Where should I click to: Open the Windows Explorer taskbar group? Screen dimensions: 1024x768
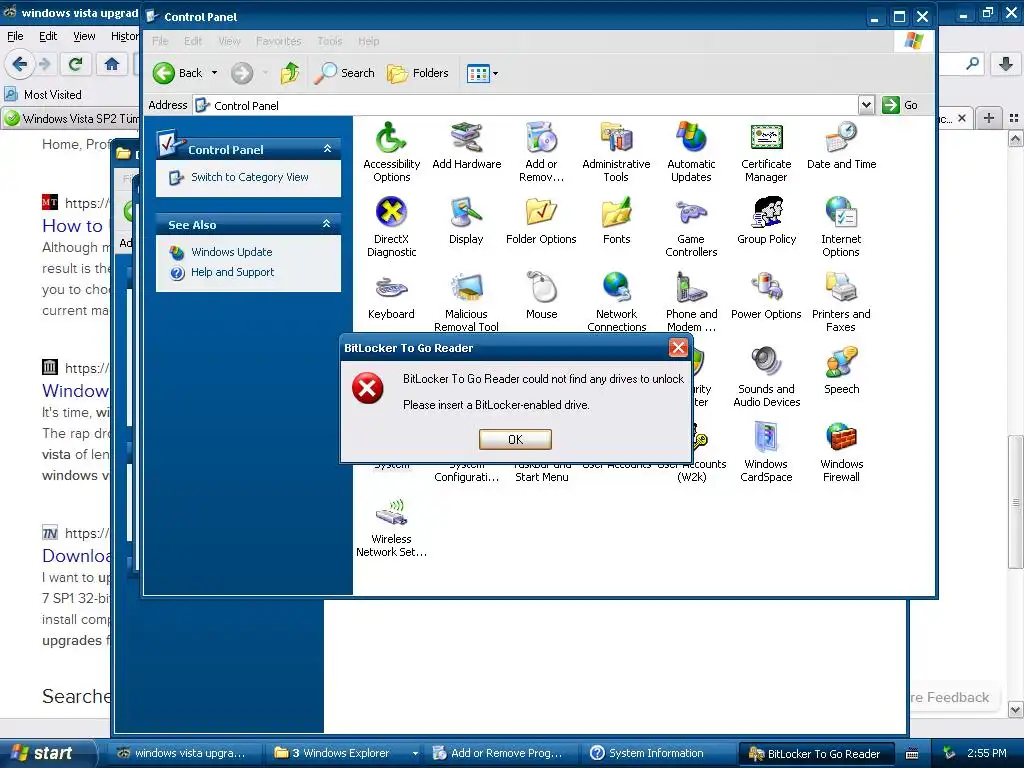[347, 753]
